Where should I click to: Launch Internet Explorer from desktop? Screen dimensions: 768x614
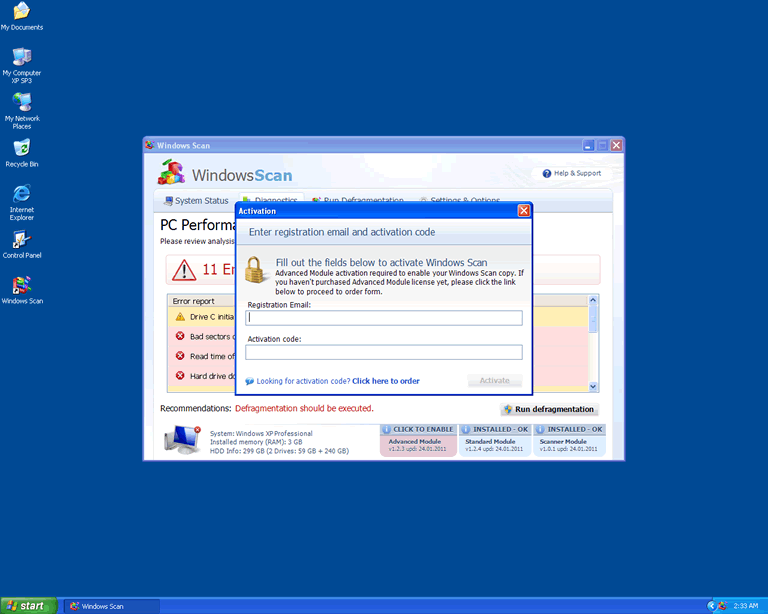pos(21,194)
